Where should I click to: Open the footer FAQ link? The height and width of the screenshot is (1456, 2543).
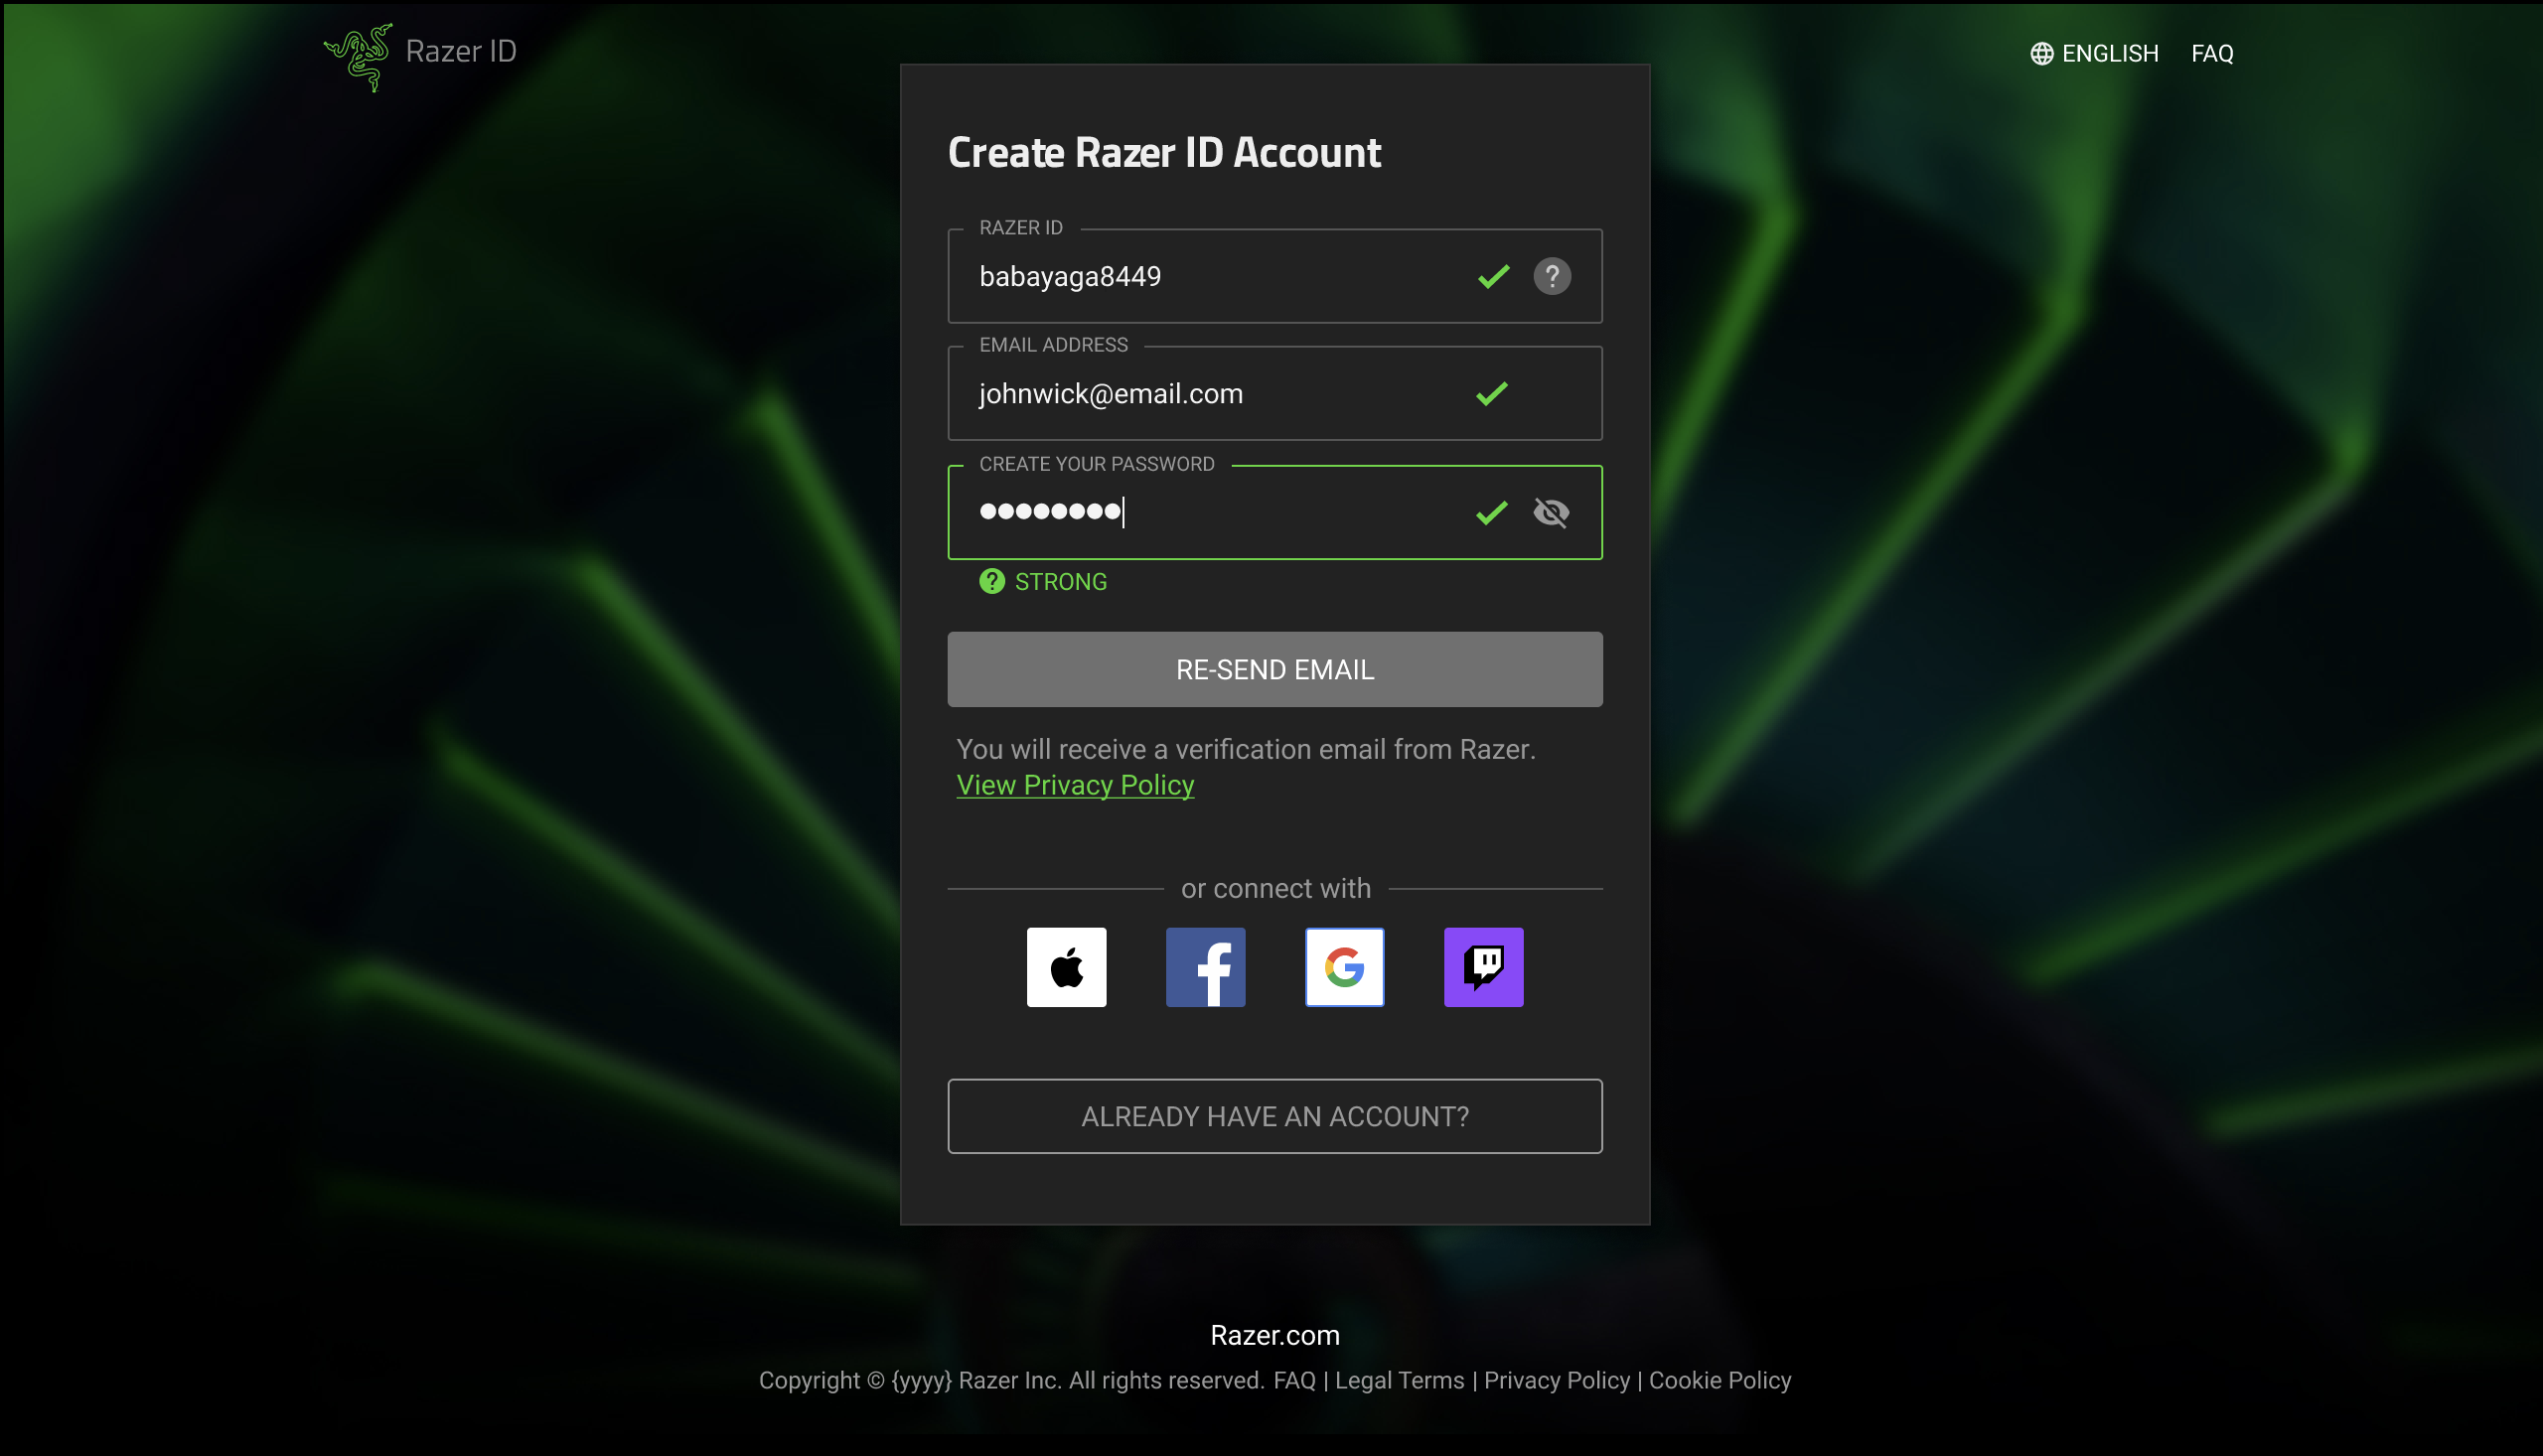(x=1294, y=1380)
